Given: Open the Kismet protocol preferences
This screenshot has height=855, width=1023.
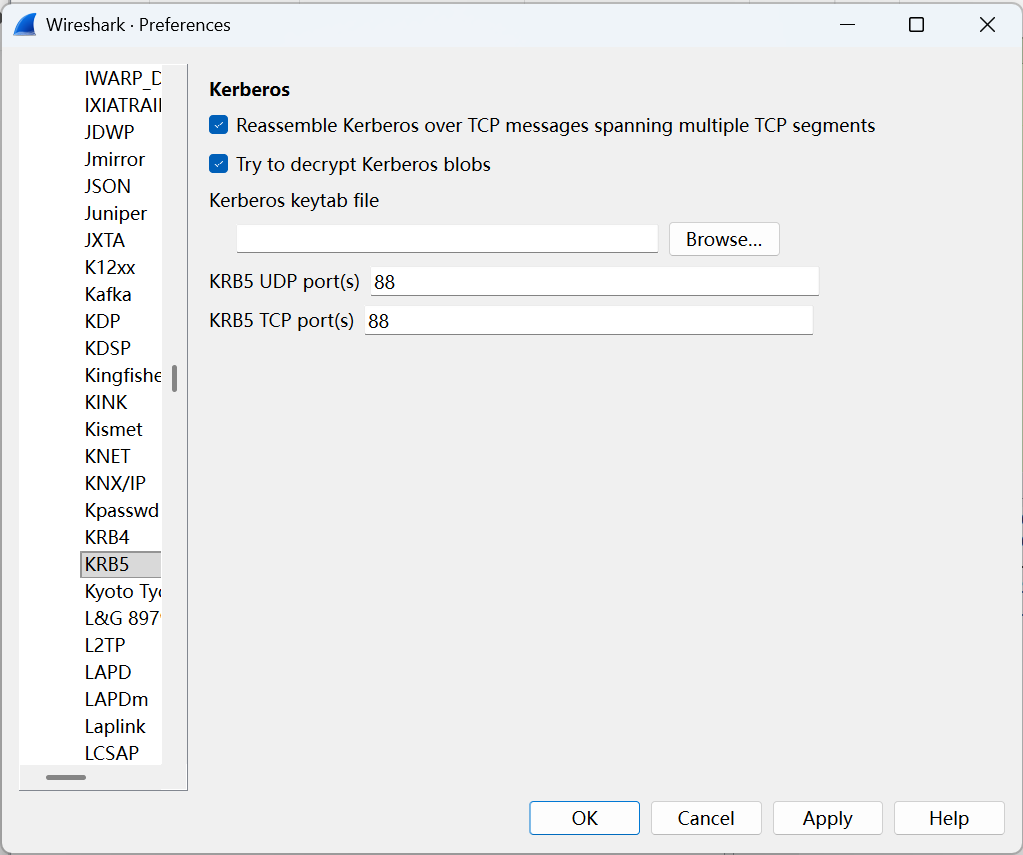Looking at the screenshot, I should pos(114,429).
